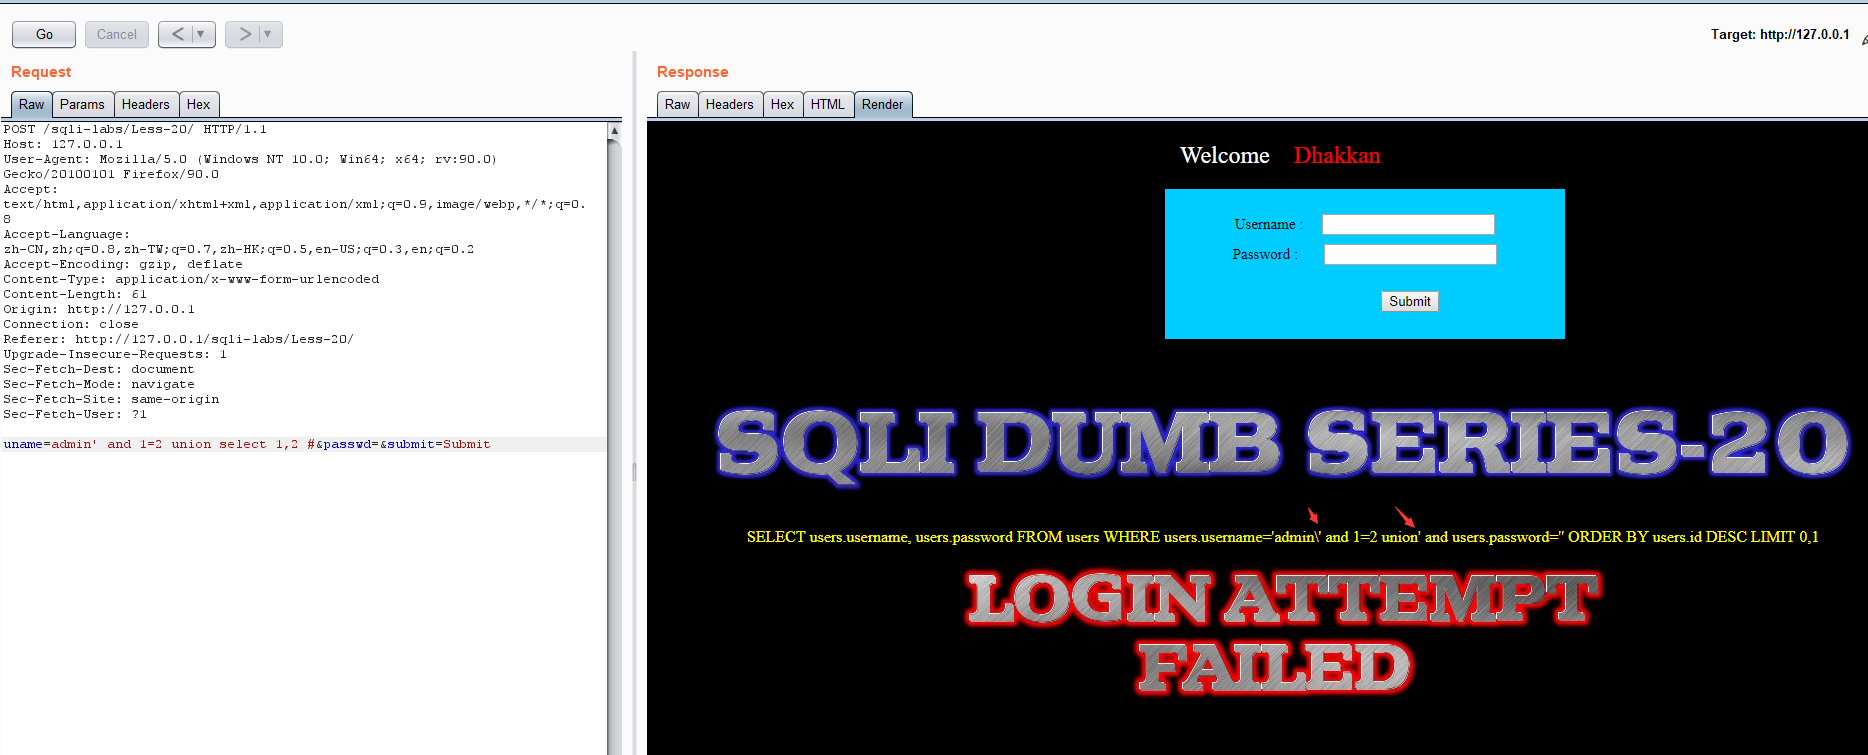Click the Submit button in rendered page
This screenshot has width=1868, height=755.
(1410, 301)
